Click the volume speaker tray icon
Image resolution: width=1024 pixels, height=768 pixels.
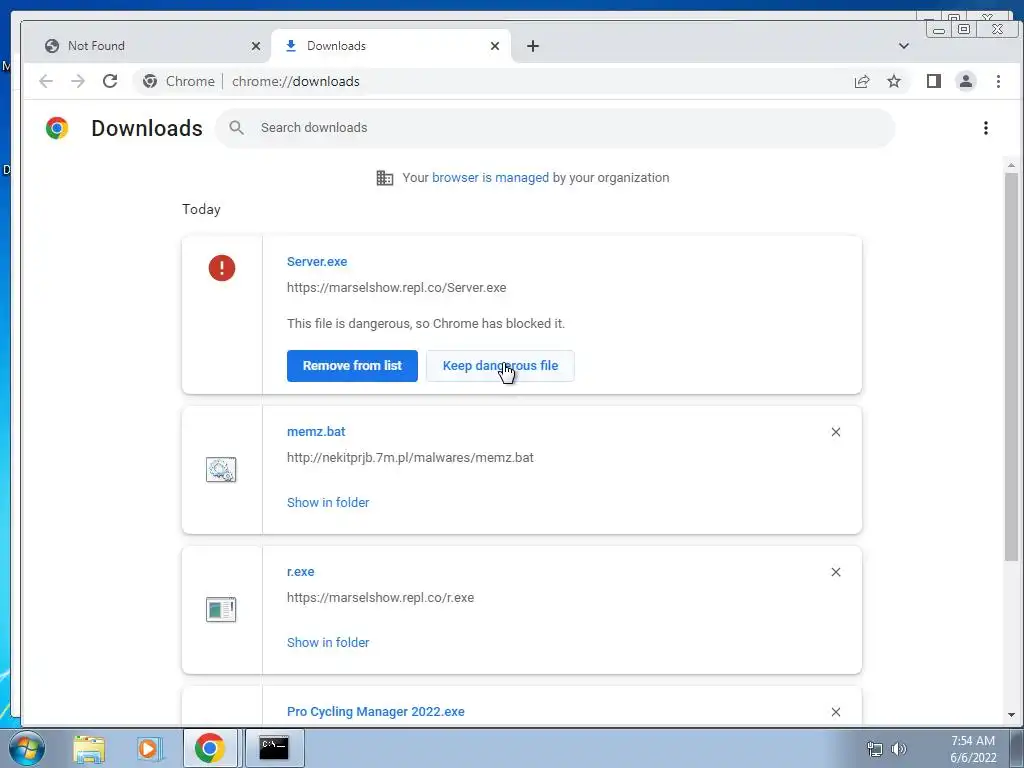(899, 749)
